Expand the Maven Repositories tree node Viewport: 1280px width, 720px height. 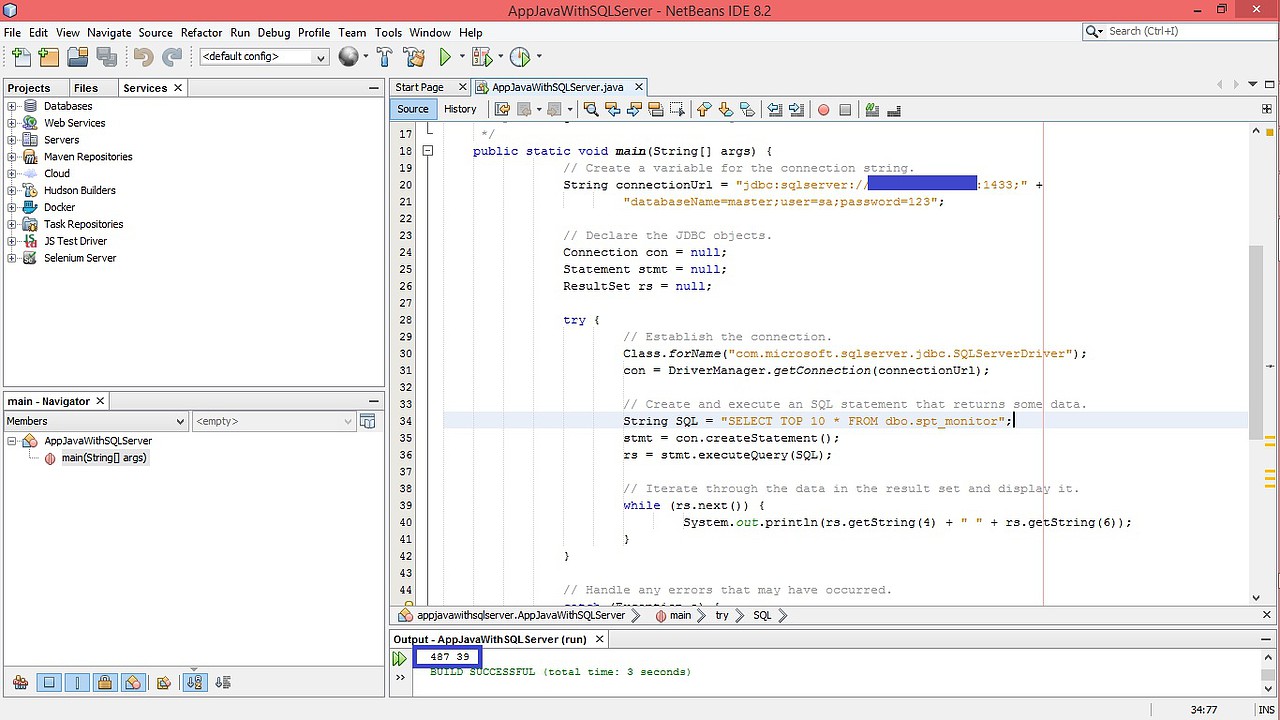coord(12,157)
